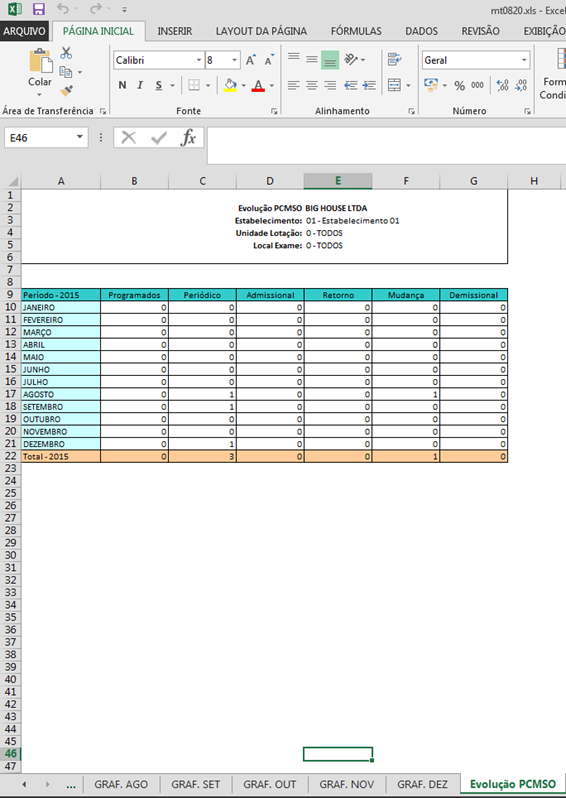Select the Format Painter brush
The height and width of the screenshot is (798, 566).
click(x=66, y=91)
